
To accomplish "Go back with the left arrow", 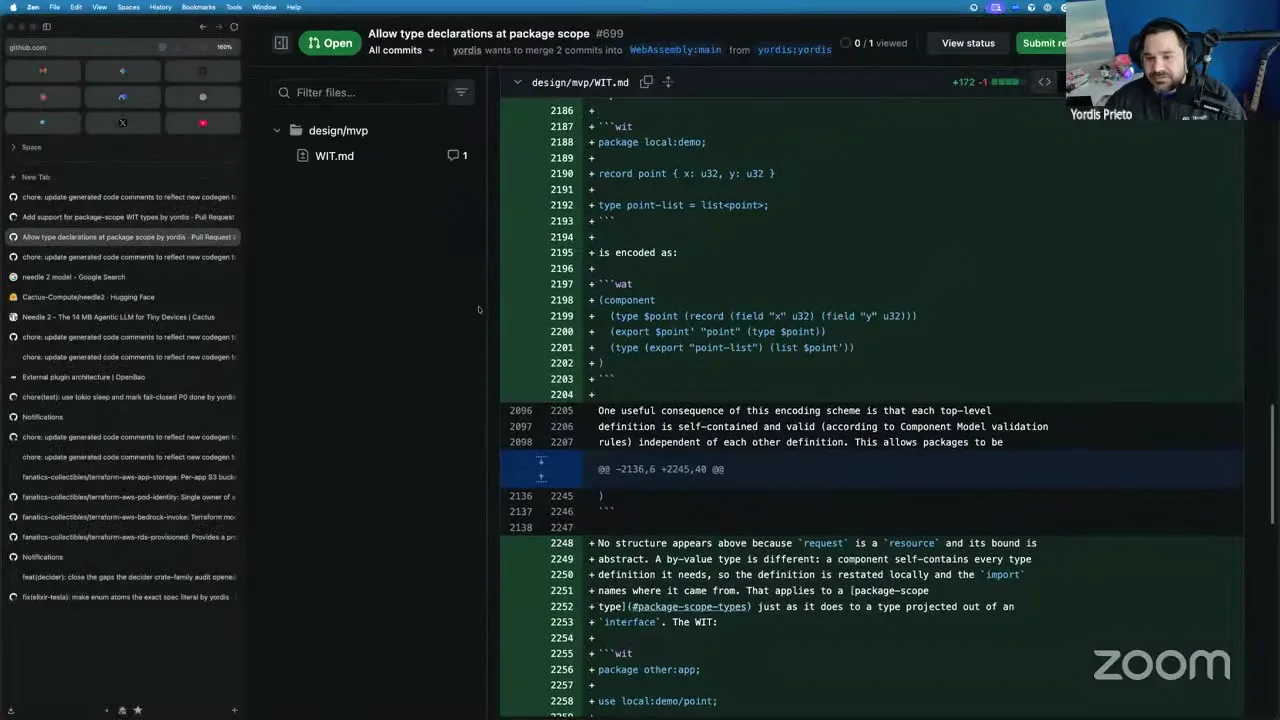I will click(203, 27).
